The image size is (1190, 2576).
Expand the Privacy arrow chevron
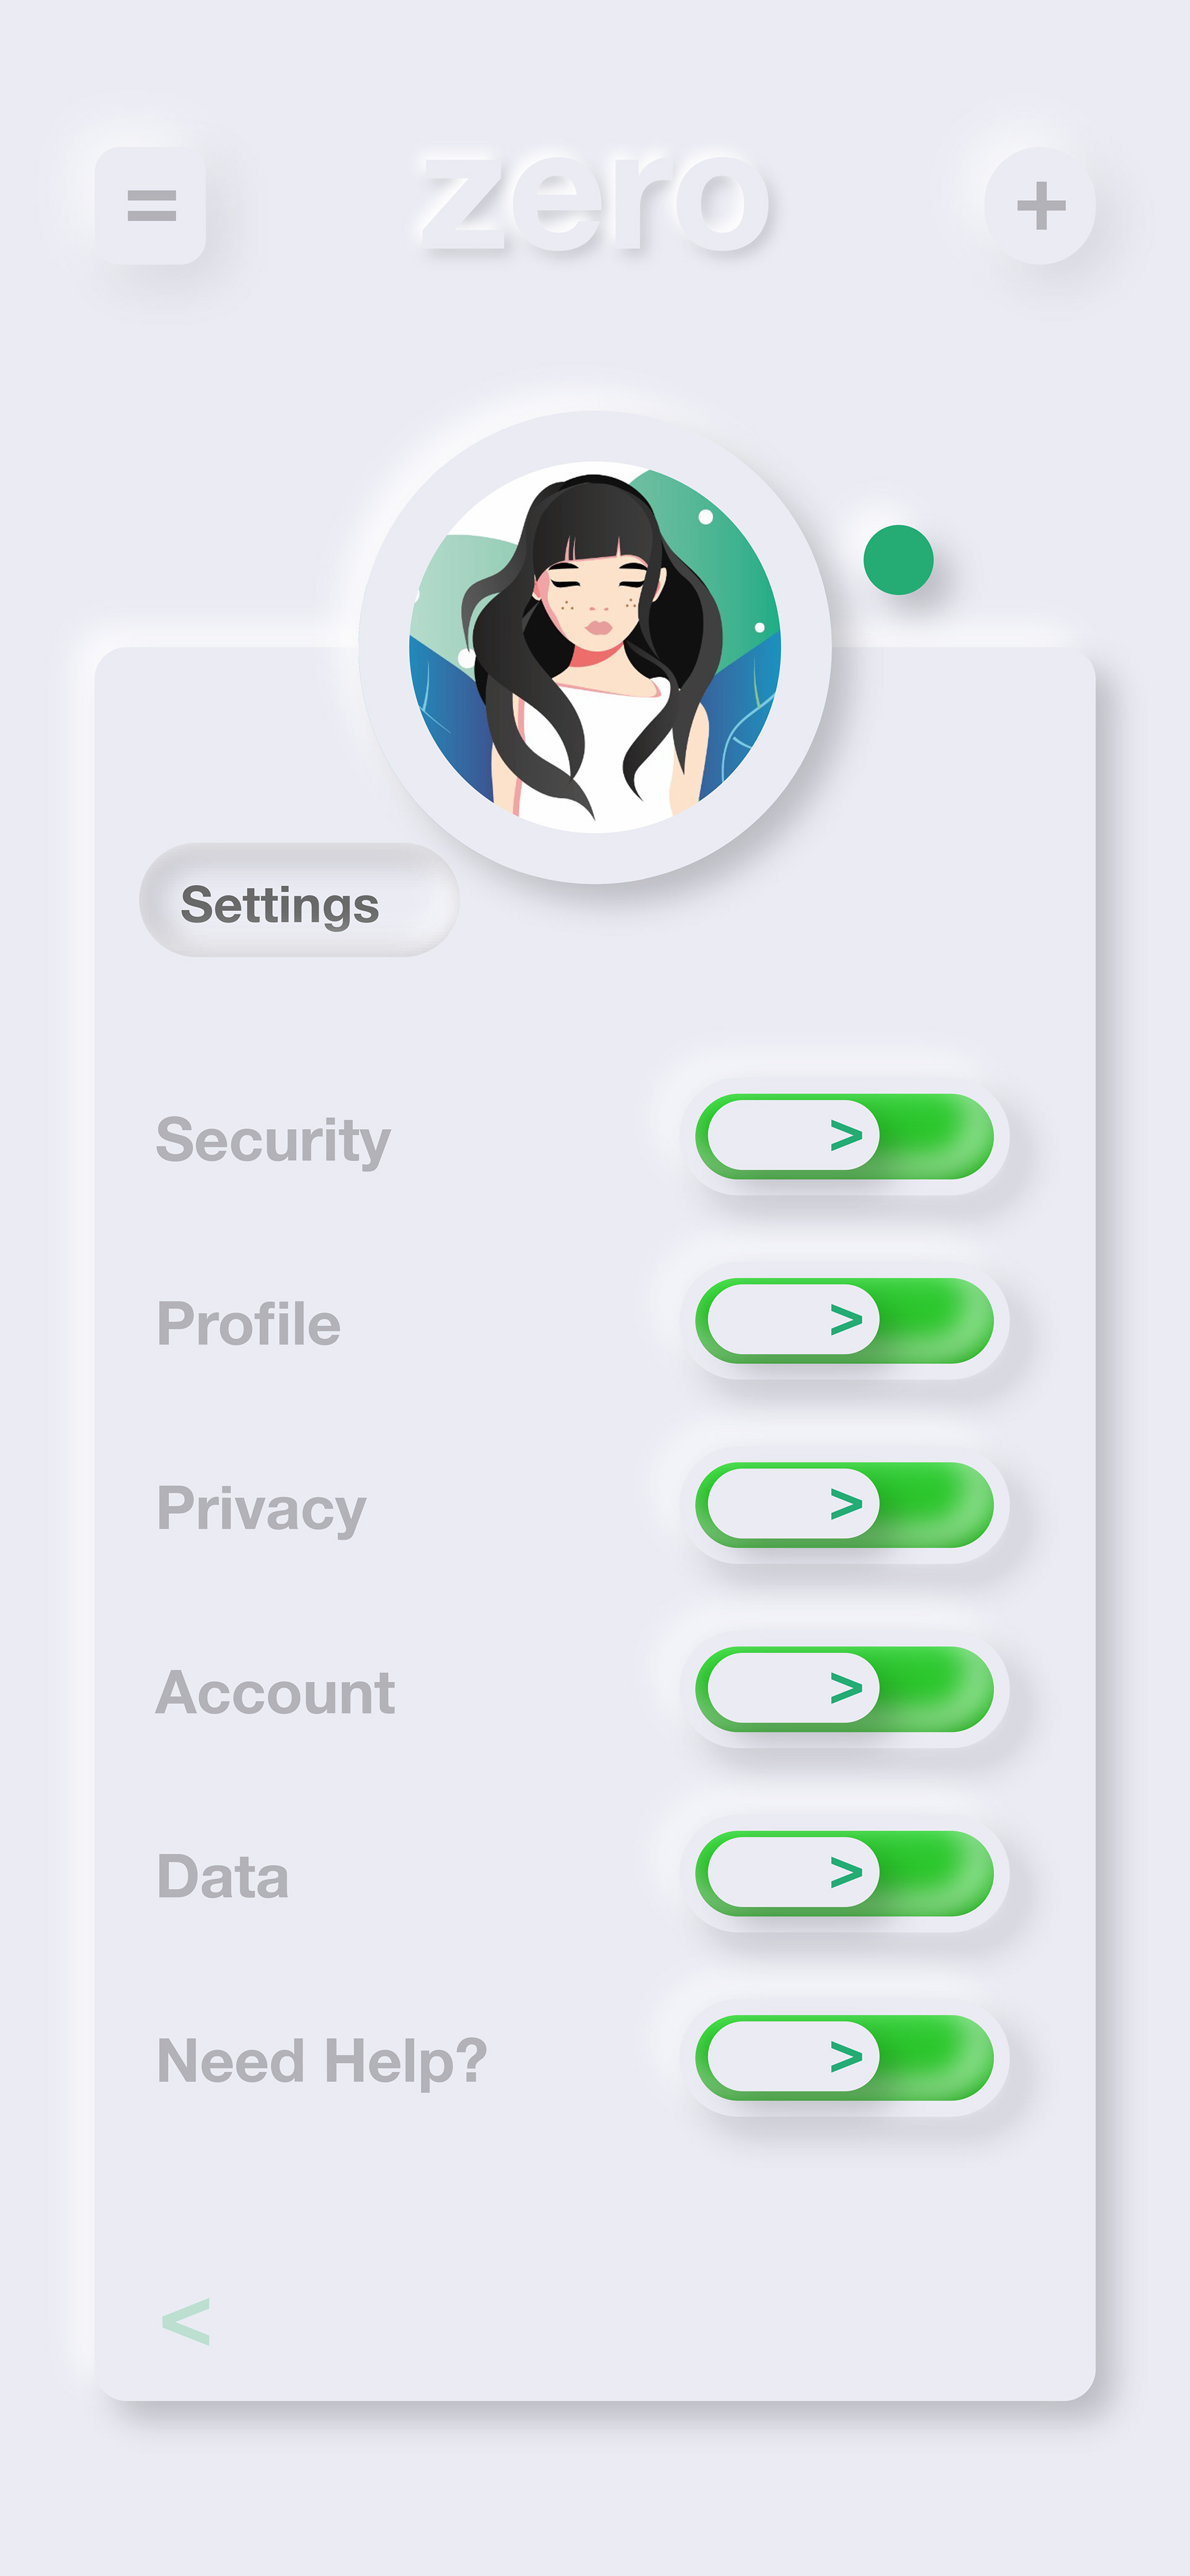click(x=846, y=1504)
